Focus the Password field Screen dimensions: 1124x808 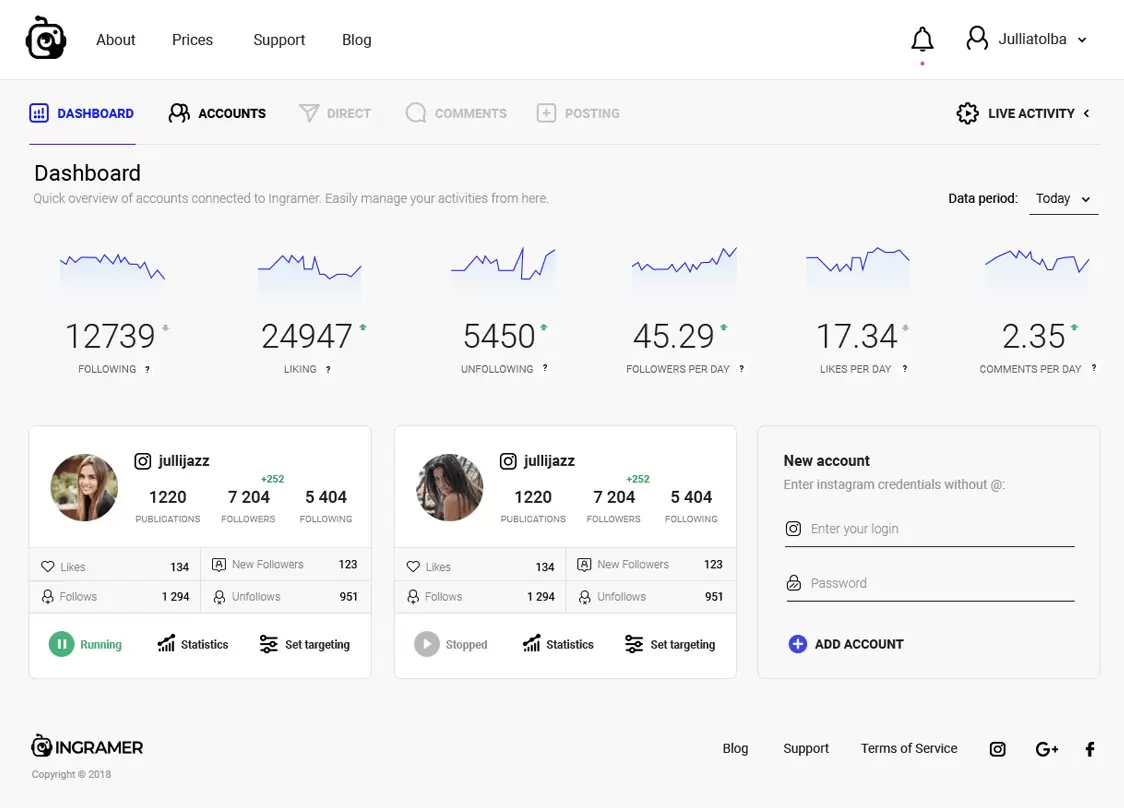click(929, 583)
